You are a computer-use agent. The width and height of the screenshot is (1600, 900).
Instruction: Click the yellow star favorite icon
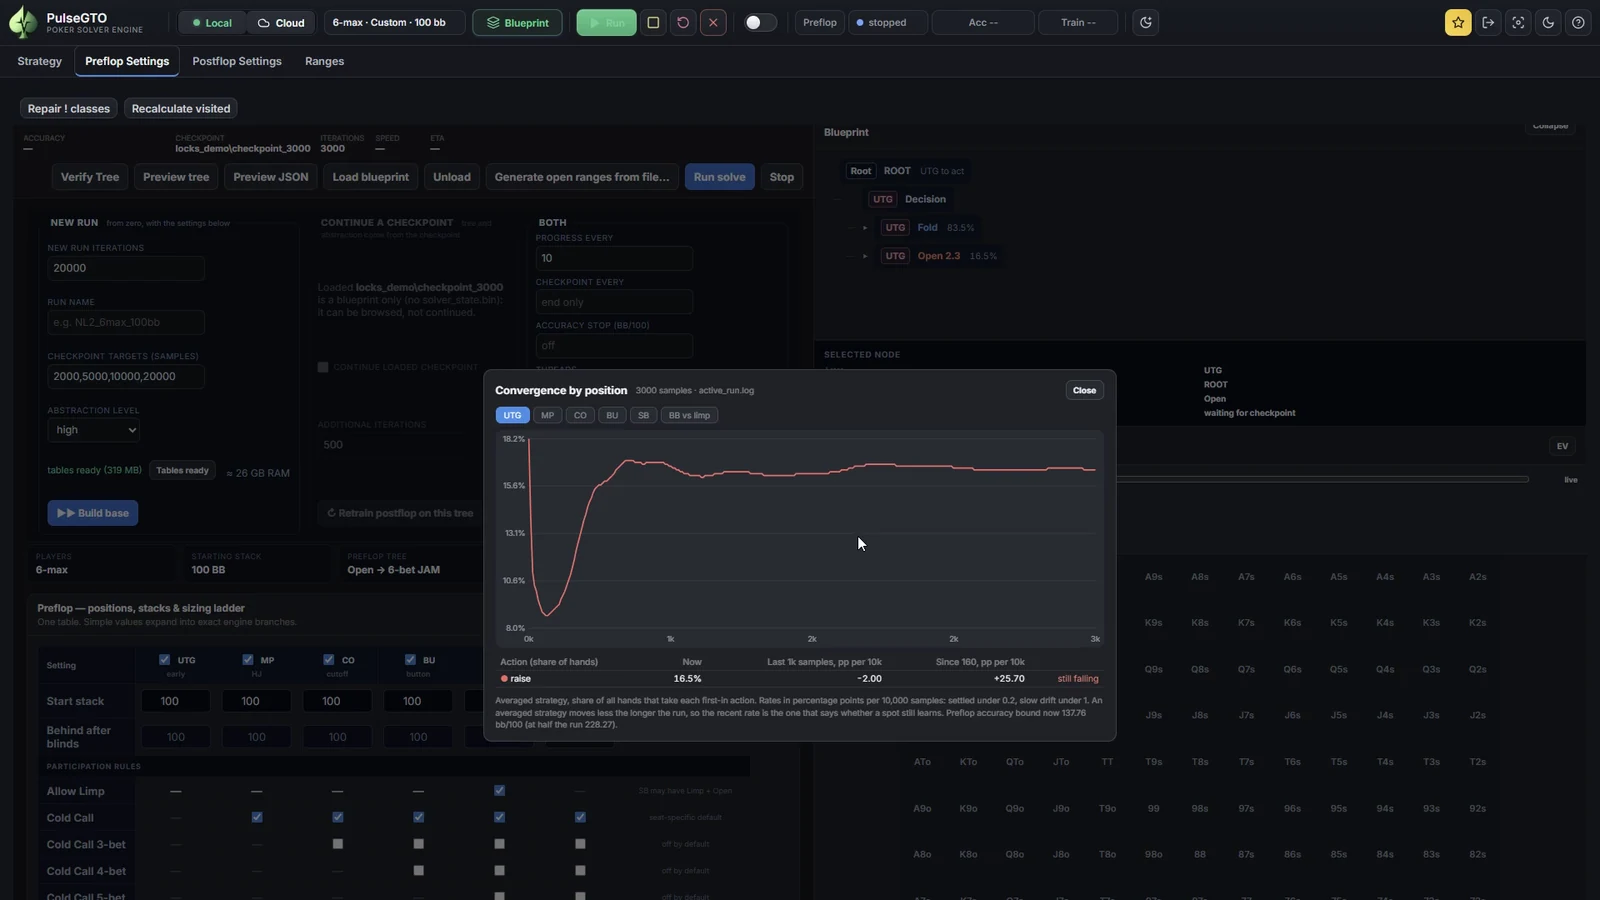pos(1458,22)
